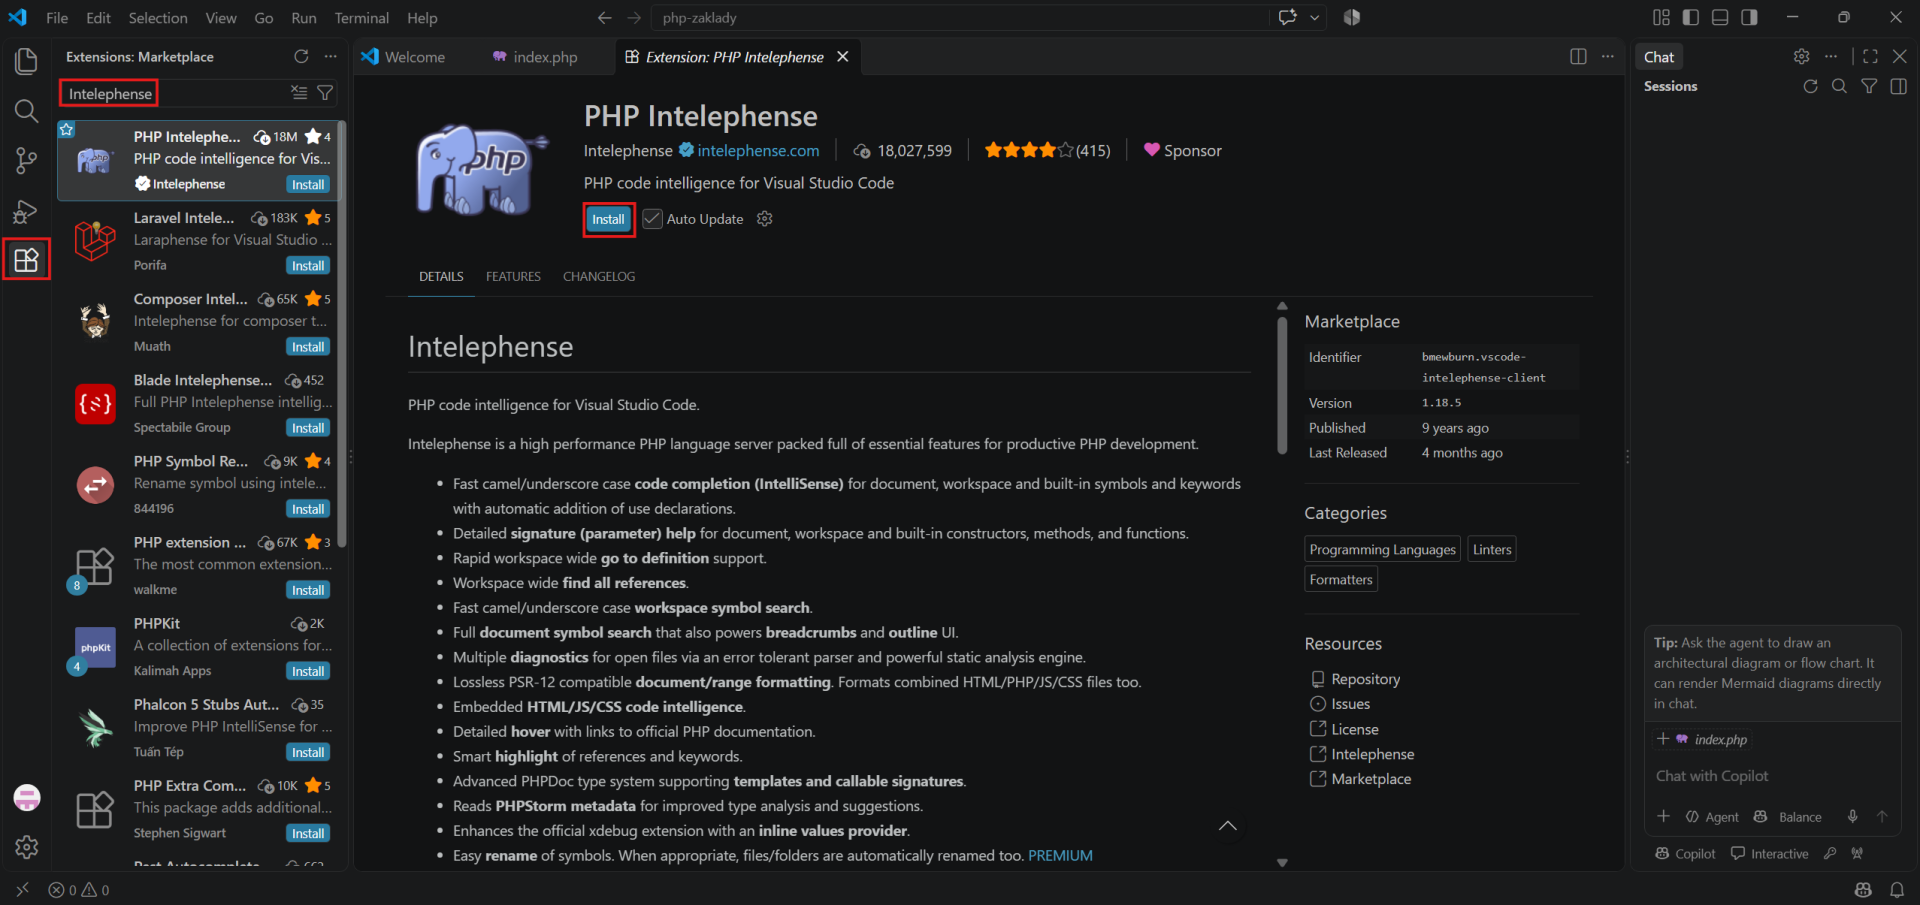
Task: Open the Balance model picker in chat
Action: 1788,817
